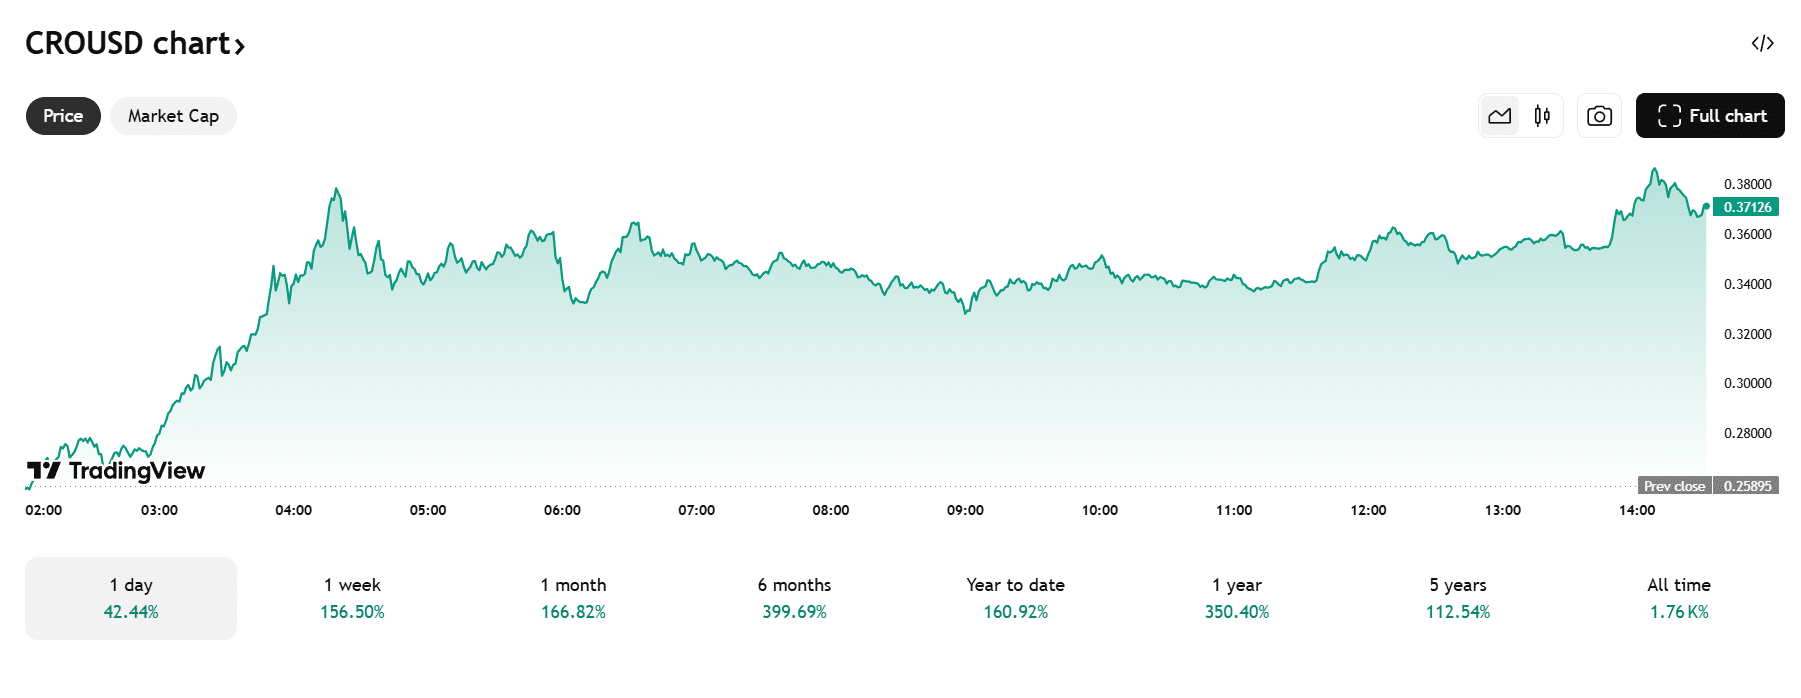1801x698 pixels.
Task: Click the TradingView logo
Action: (x=116, y=470)
